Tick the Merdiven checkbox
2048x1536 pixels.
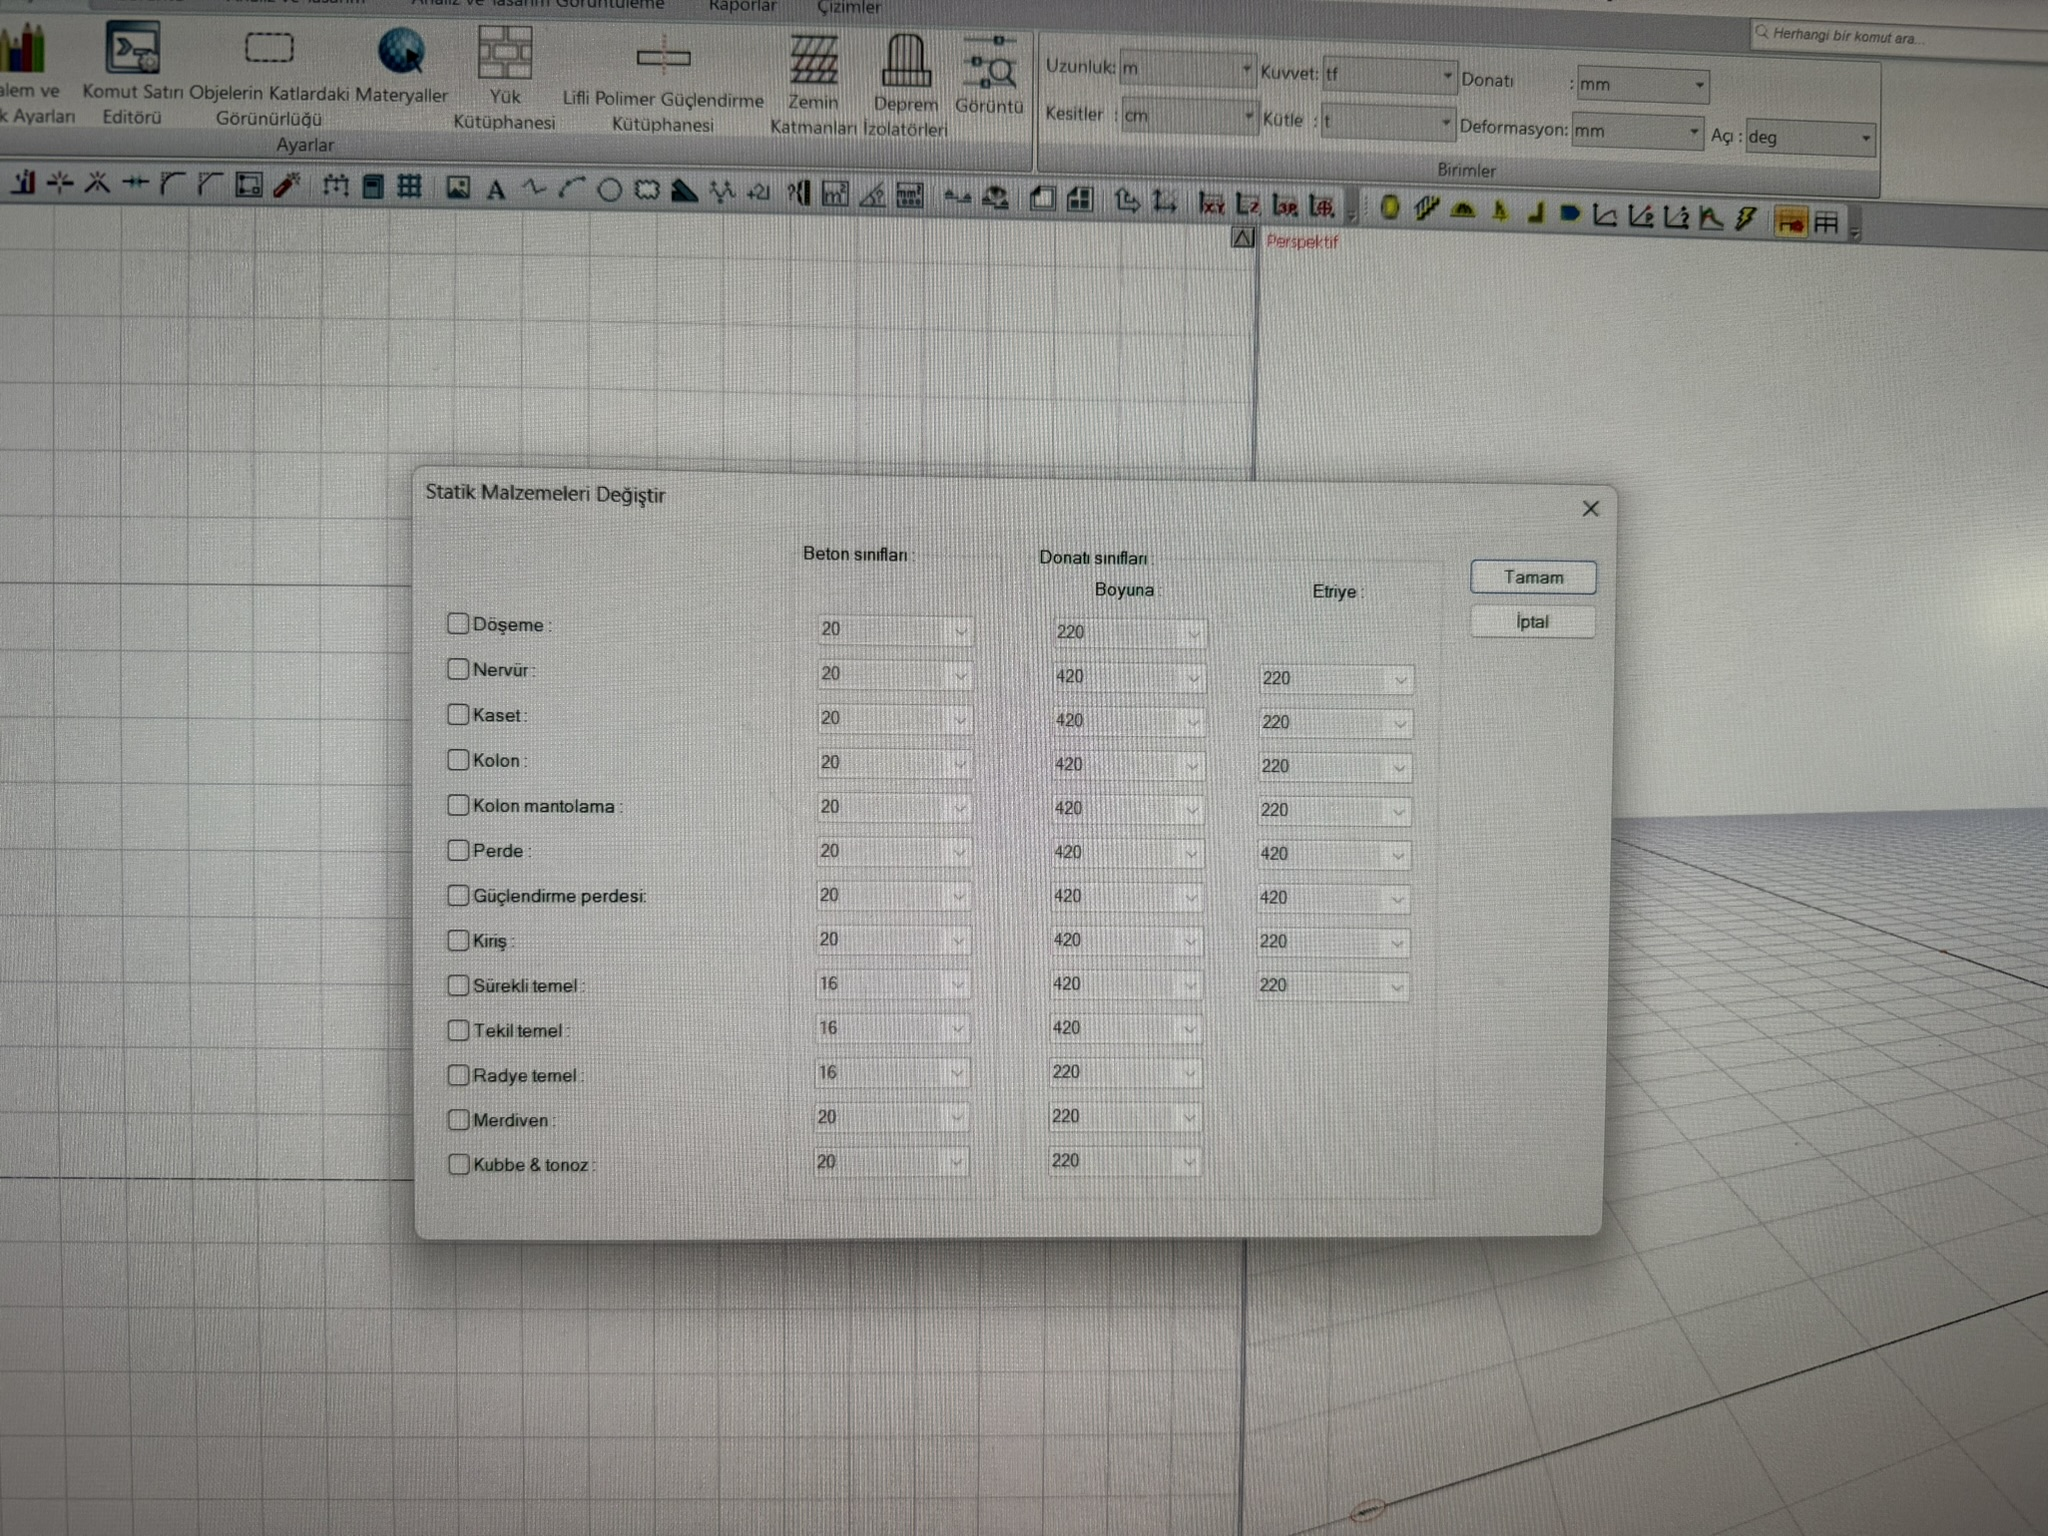[x=458, y=1119]
